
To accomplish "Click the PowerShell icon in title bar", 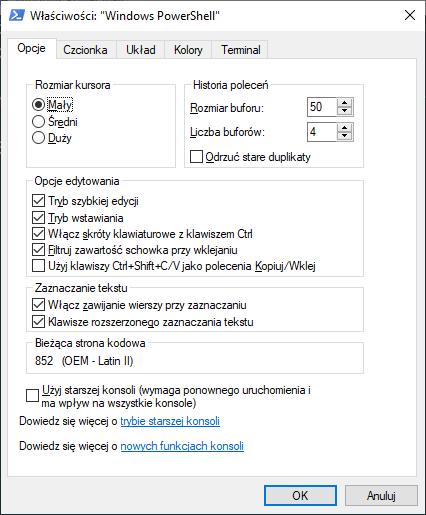I will pyautogui.click(x=17, y=15).
